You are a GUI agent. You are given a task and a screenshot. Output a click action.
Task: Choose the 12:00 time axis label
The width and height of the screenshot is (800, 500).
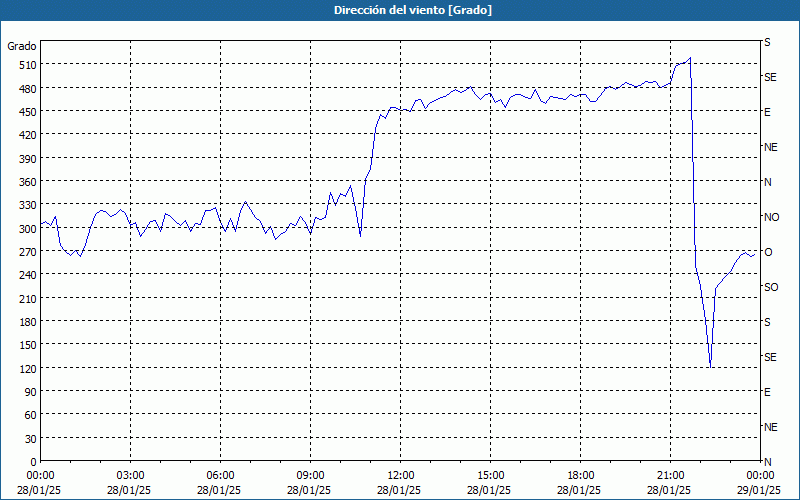click(401, 476)
